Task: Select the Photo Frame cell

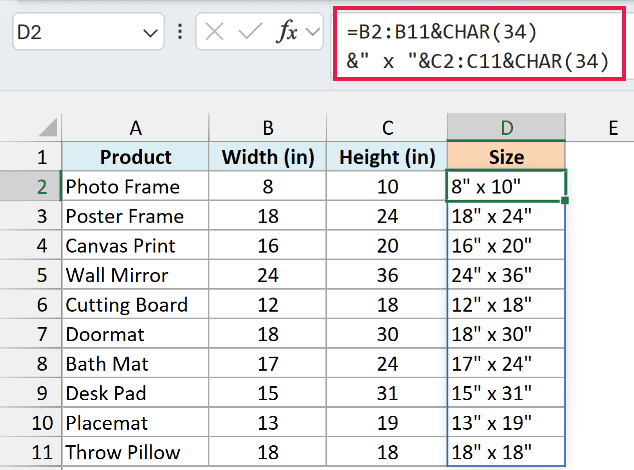Action: point(135,186)
